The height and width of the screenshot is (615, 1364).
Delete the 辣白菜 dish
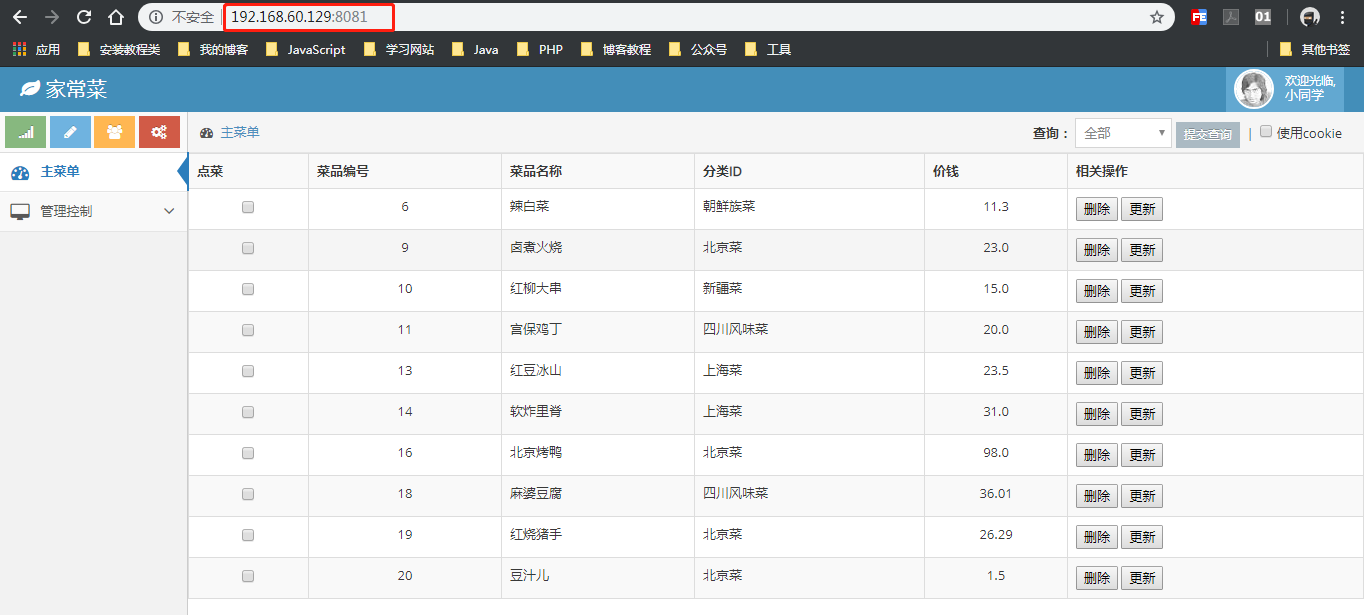pyautogui.click(x=1096, y=209)
